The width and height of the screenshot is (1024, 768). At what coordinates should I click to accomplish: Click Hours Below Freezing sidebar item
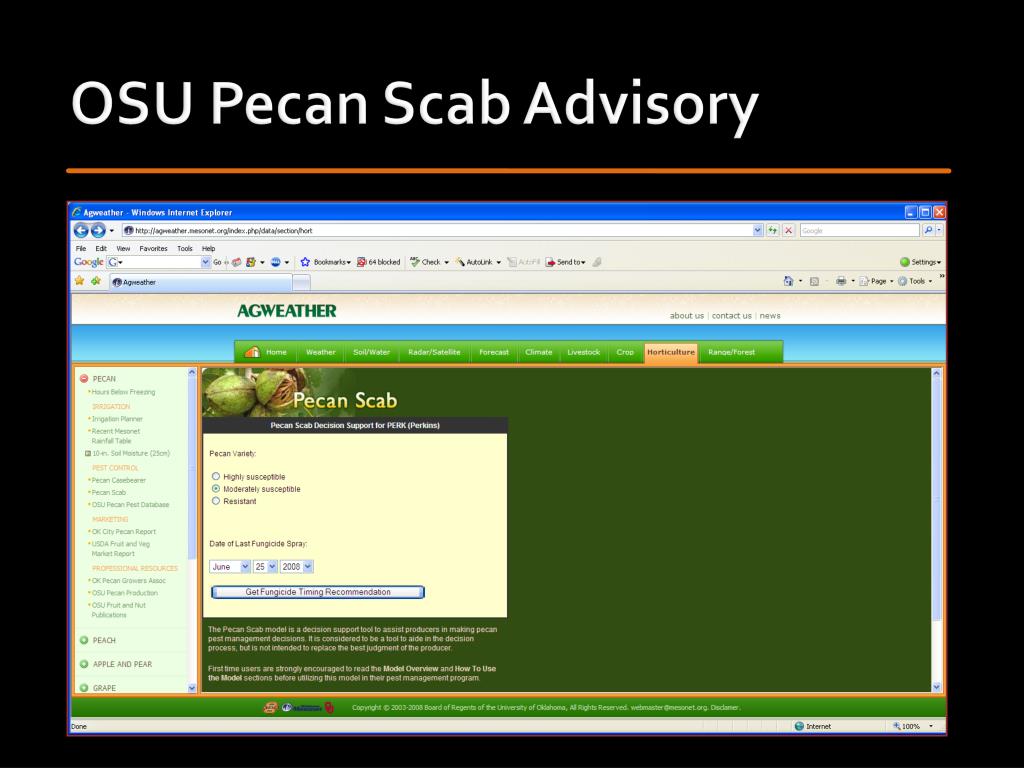pos(123,392)
